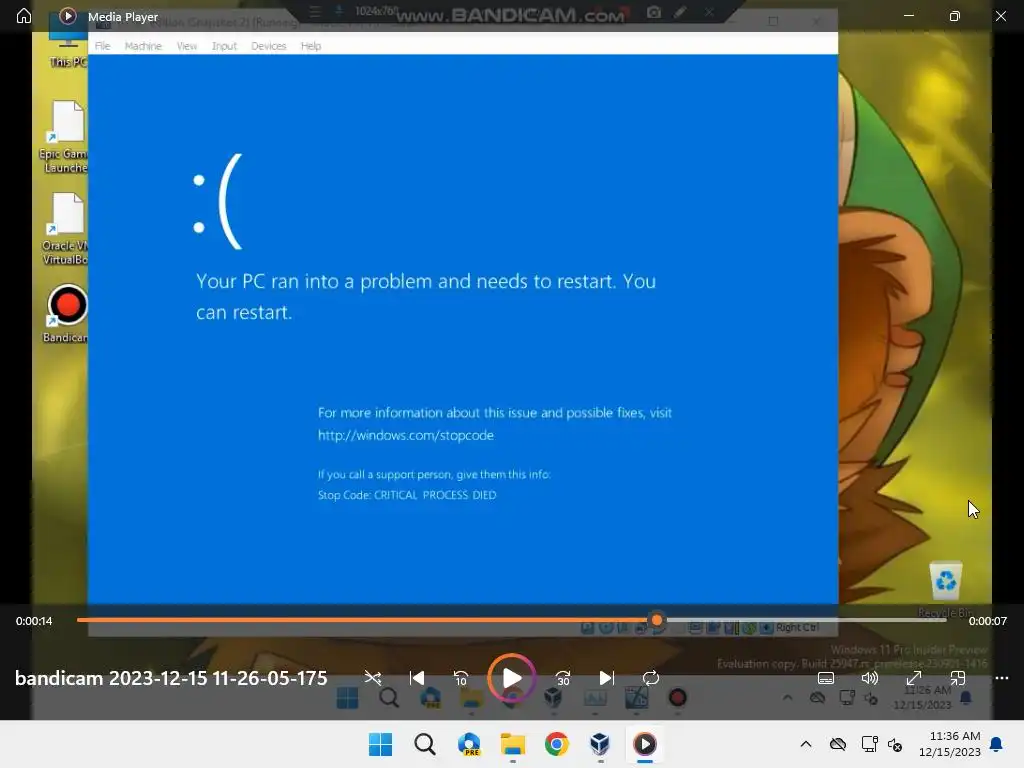Click Recycle Bin in recorded desktop
The width and height of the screenshot is (1024, 768).
[946, 588]
